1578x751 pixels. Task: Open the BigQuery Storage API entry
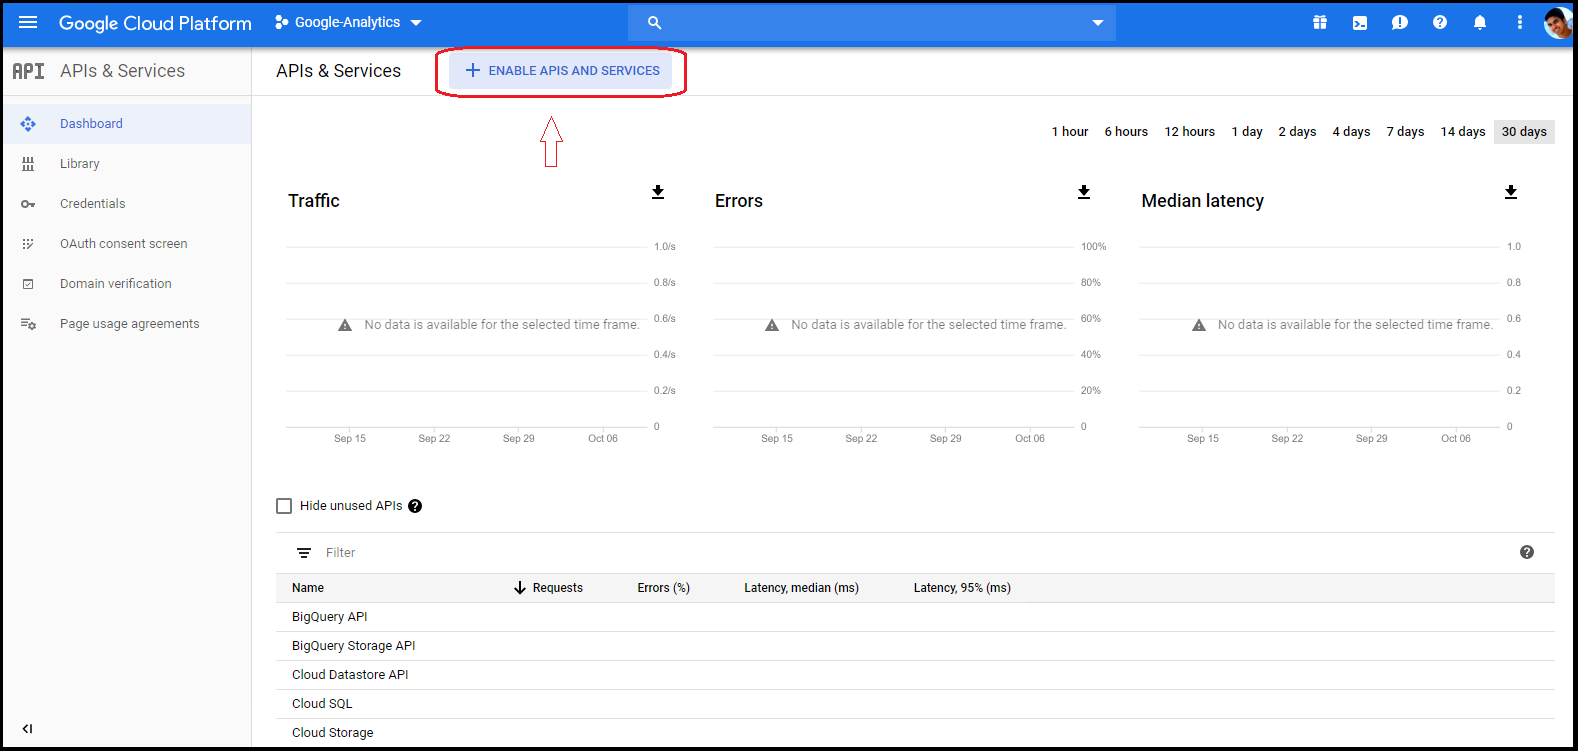click(354, 646)
